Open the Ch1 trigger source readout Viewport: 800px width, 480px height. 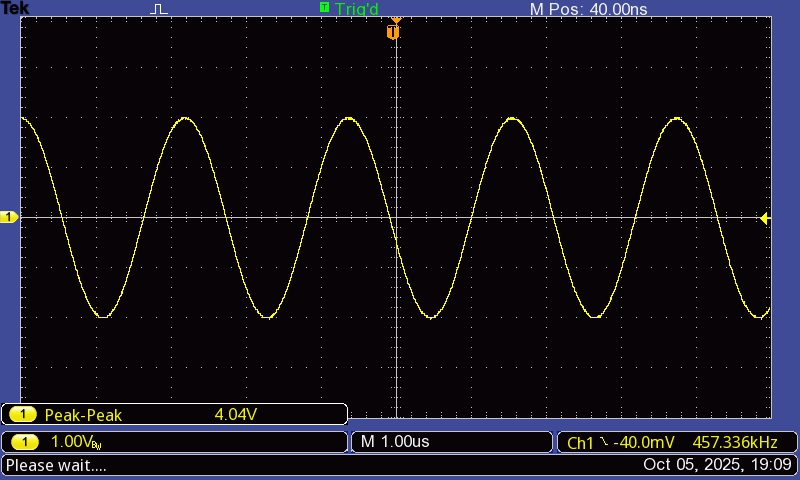click(x=580, y=442)
